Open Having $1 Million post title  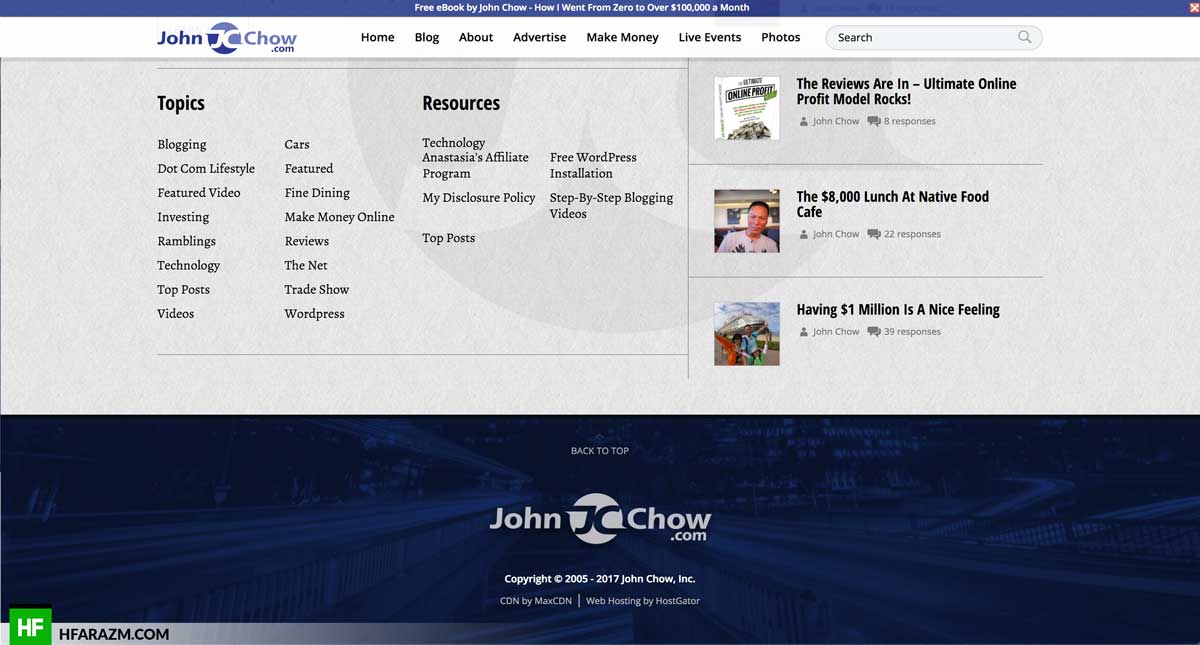click(x=898, y=310)
